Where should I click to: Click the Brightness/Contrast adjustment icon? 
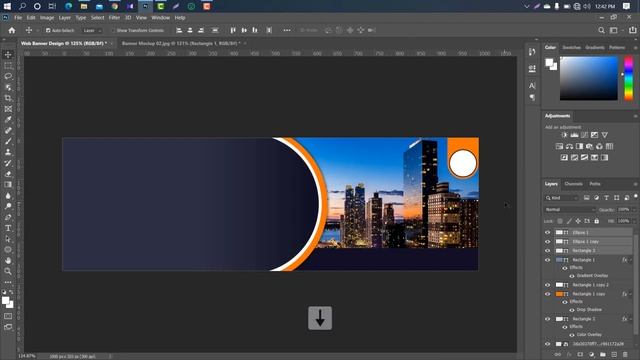point(564,135)
